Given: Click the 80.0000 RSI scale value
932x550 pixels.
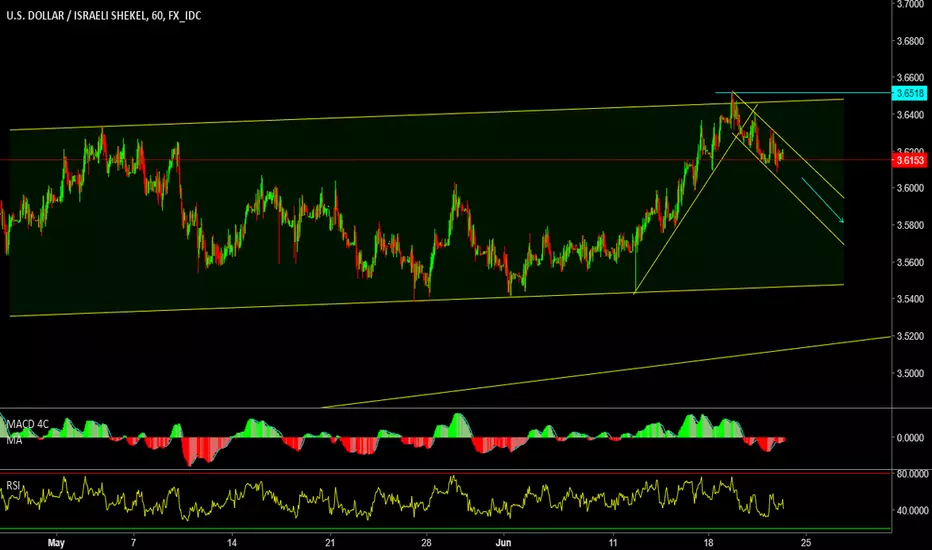Looking at the screenshot, I should click(x=912, y=473).
